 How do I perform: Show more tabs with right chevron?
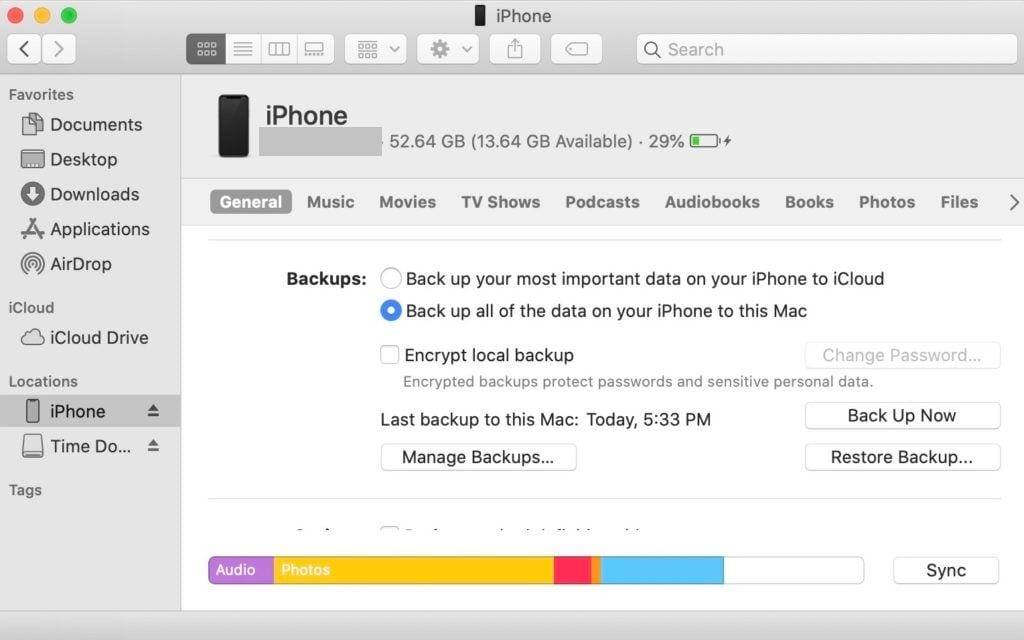[1013, 202]
